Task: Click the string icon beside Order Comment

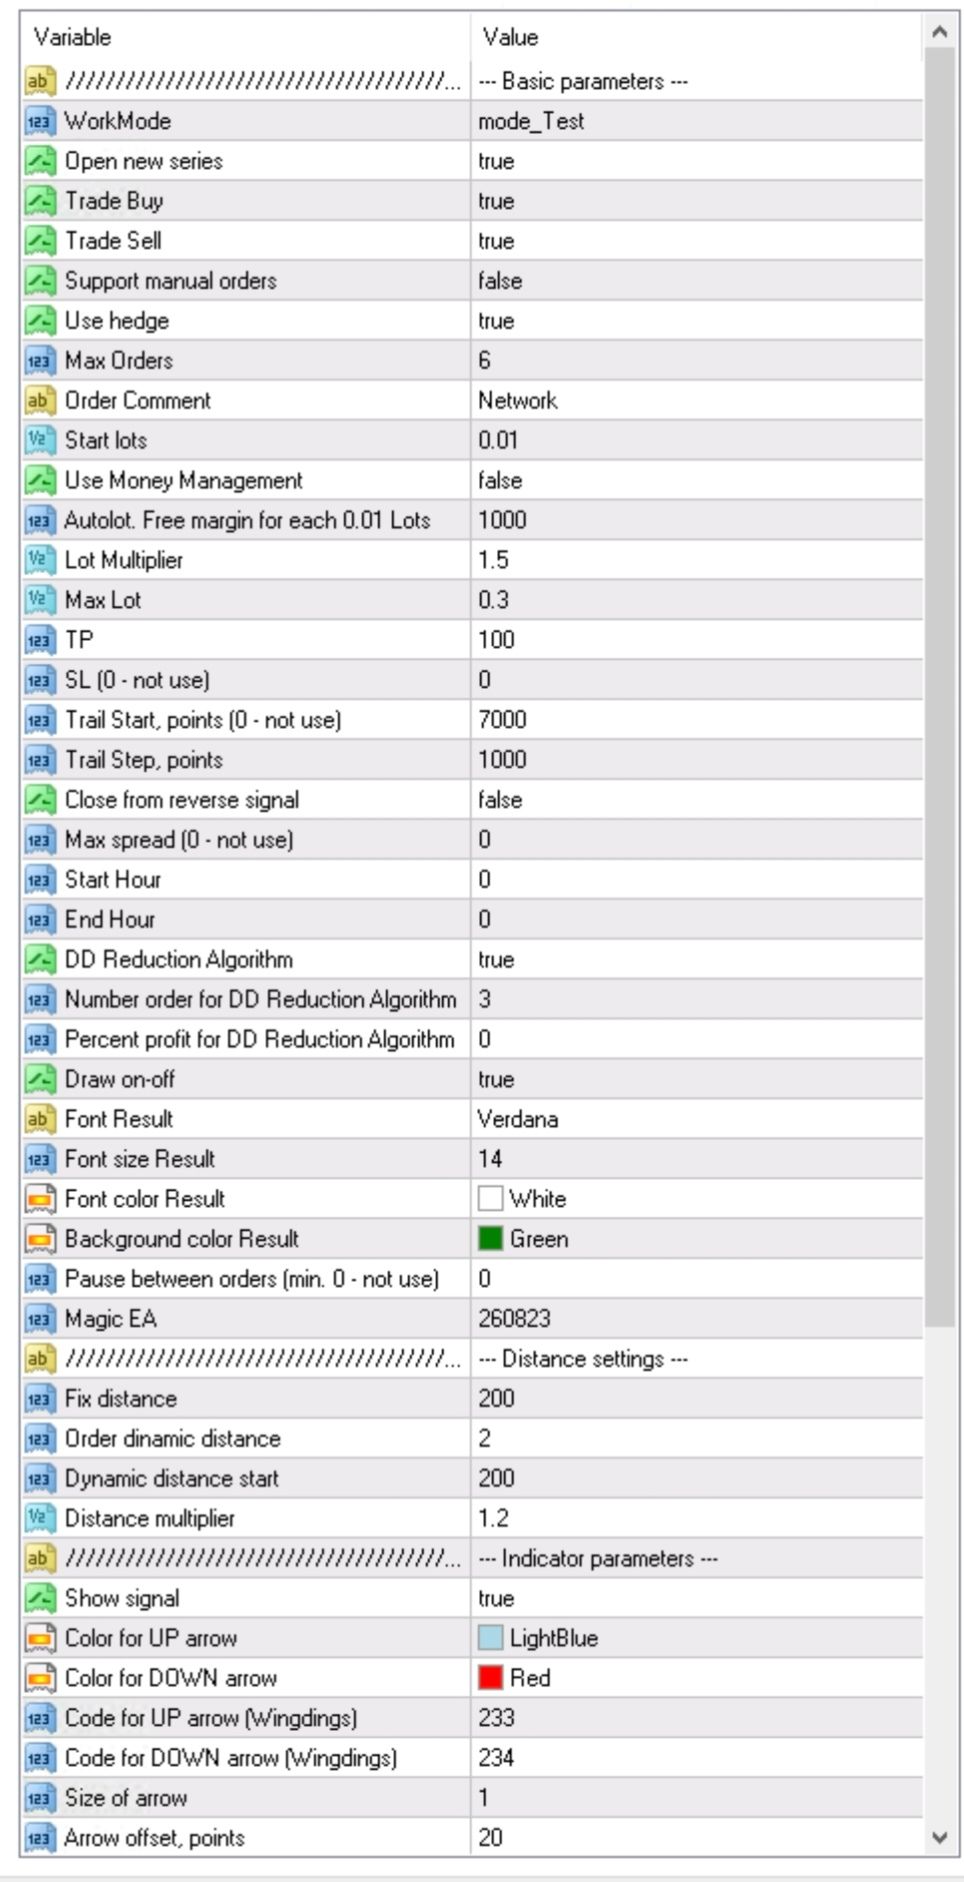Action: tap(39, 401)
